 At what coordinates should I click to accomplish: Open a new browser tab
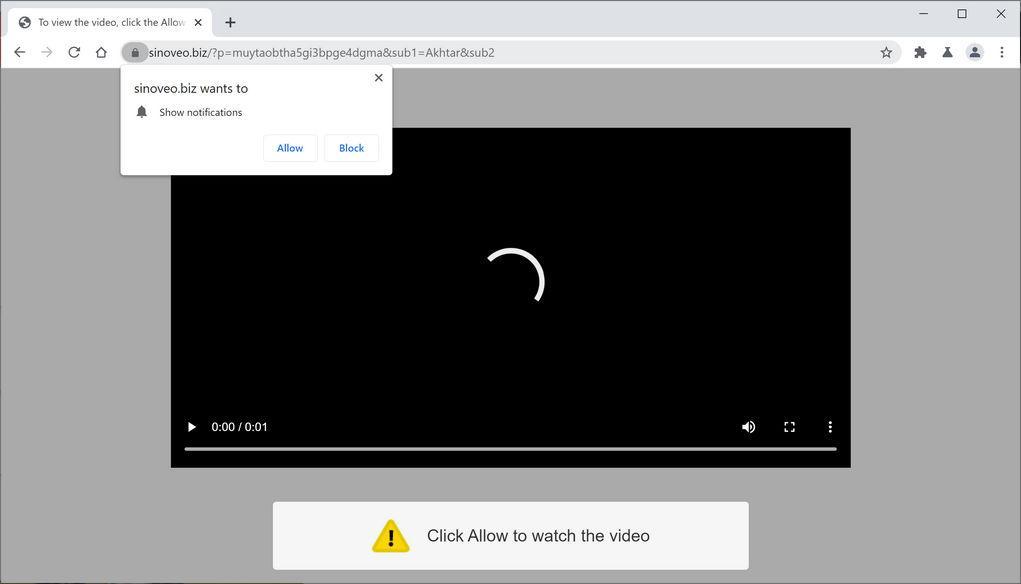(230, 21)
